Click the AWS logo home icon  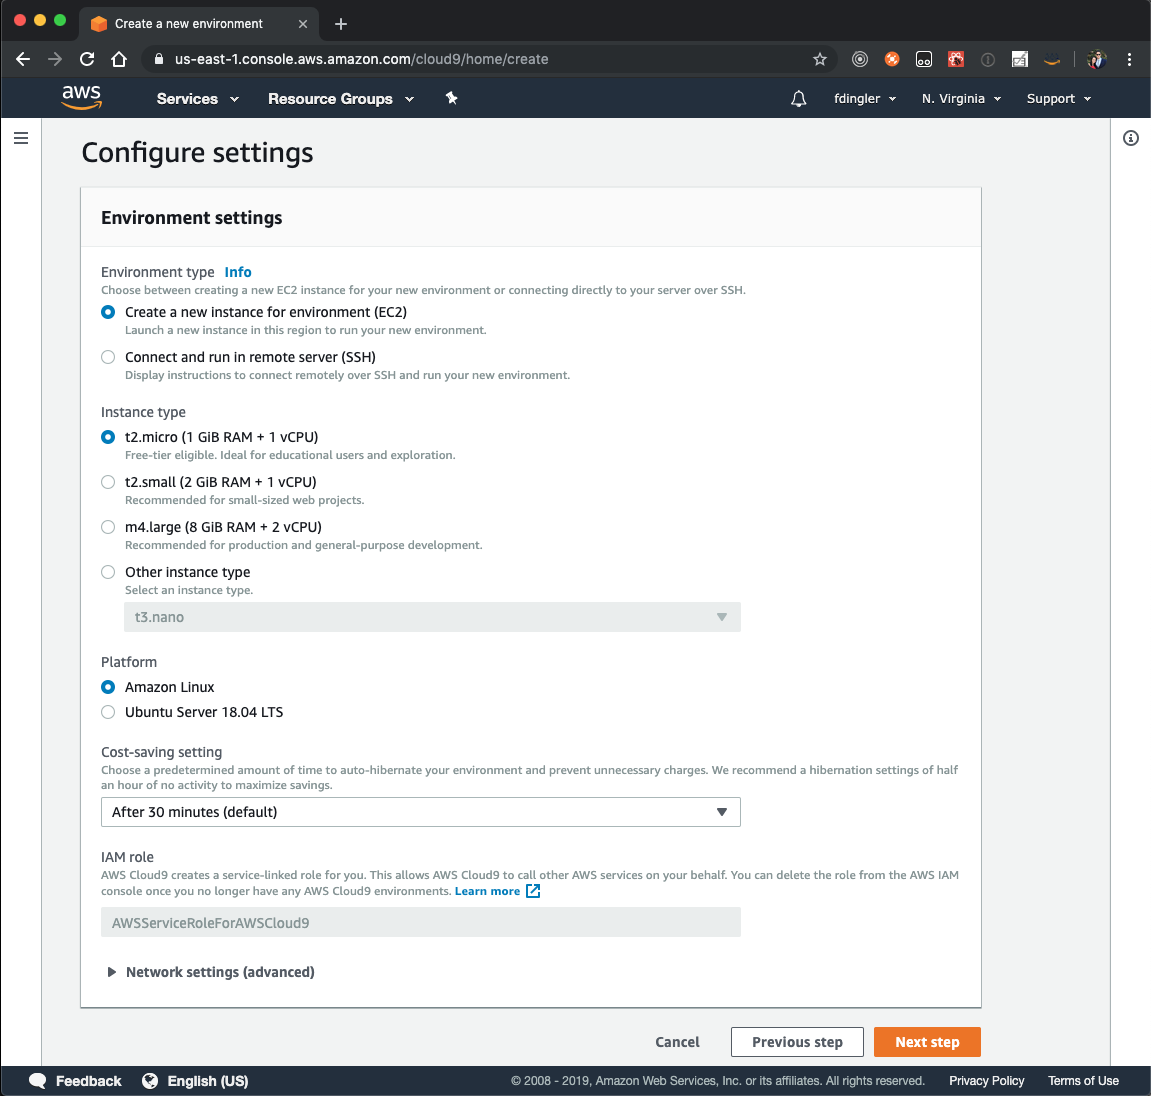(81, 98)
